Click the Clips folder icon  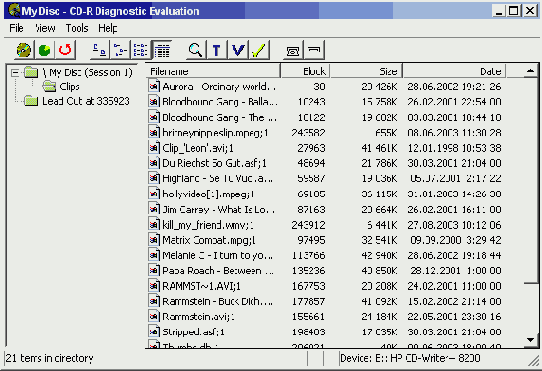tap(49, 86)
